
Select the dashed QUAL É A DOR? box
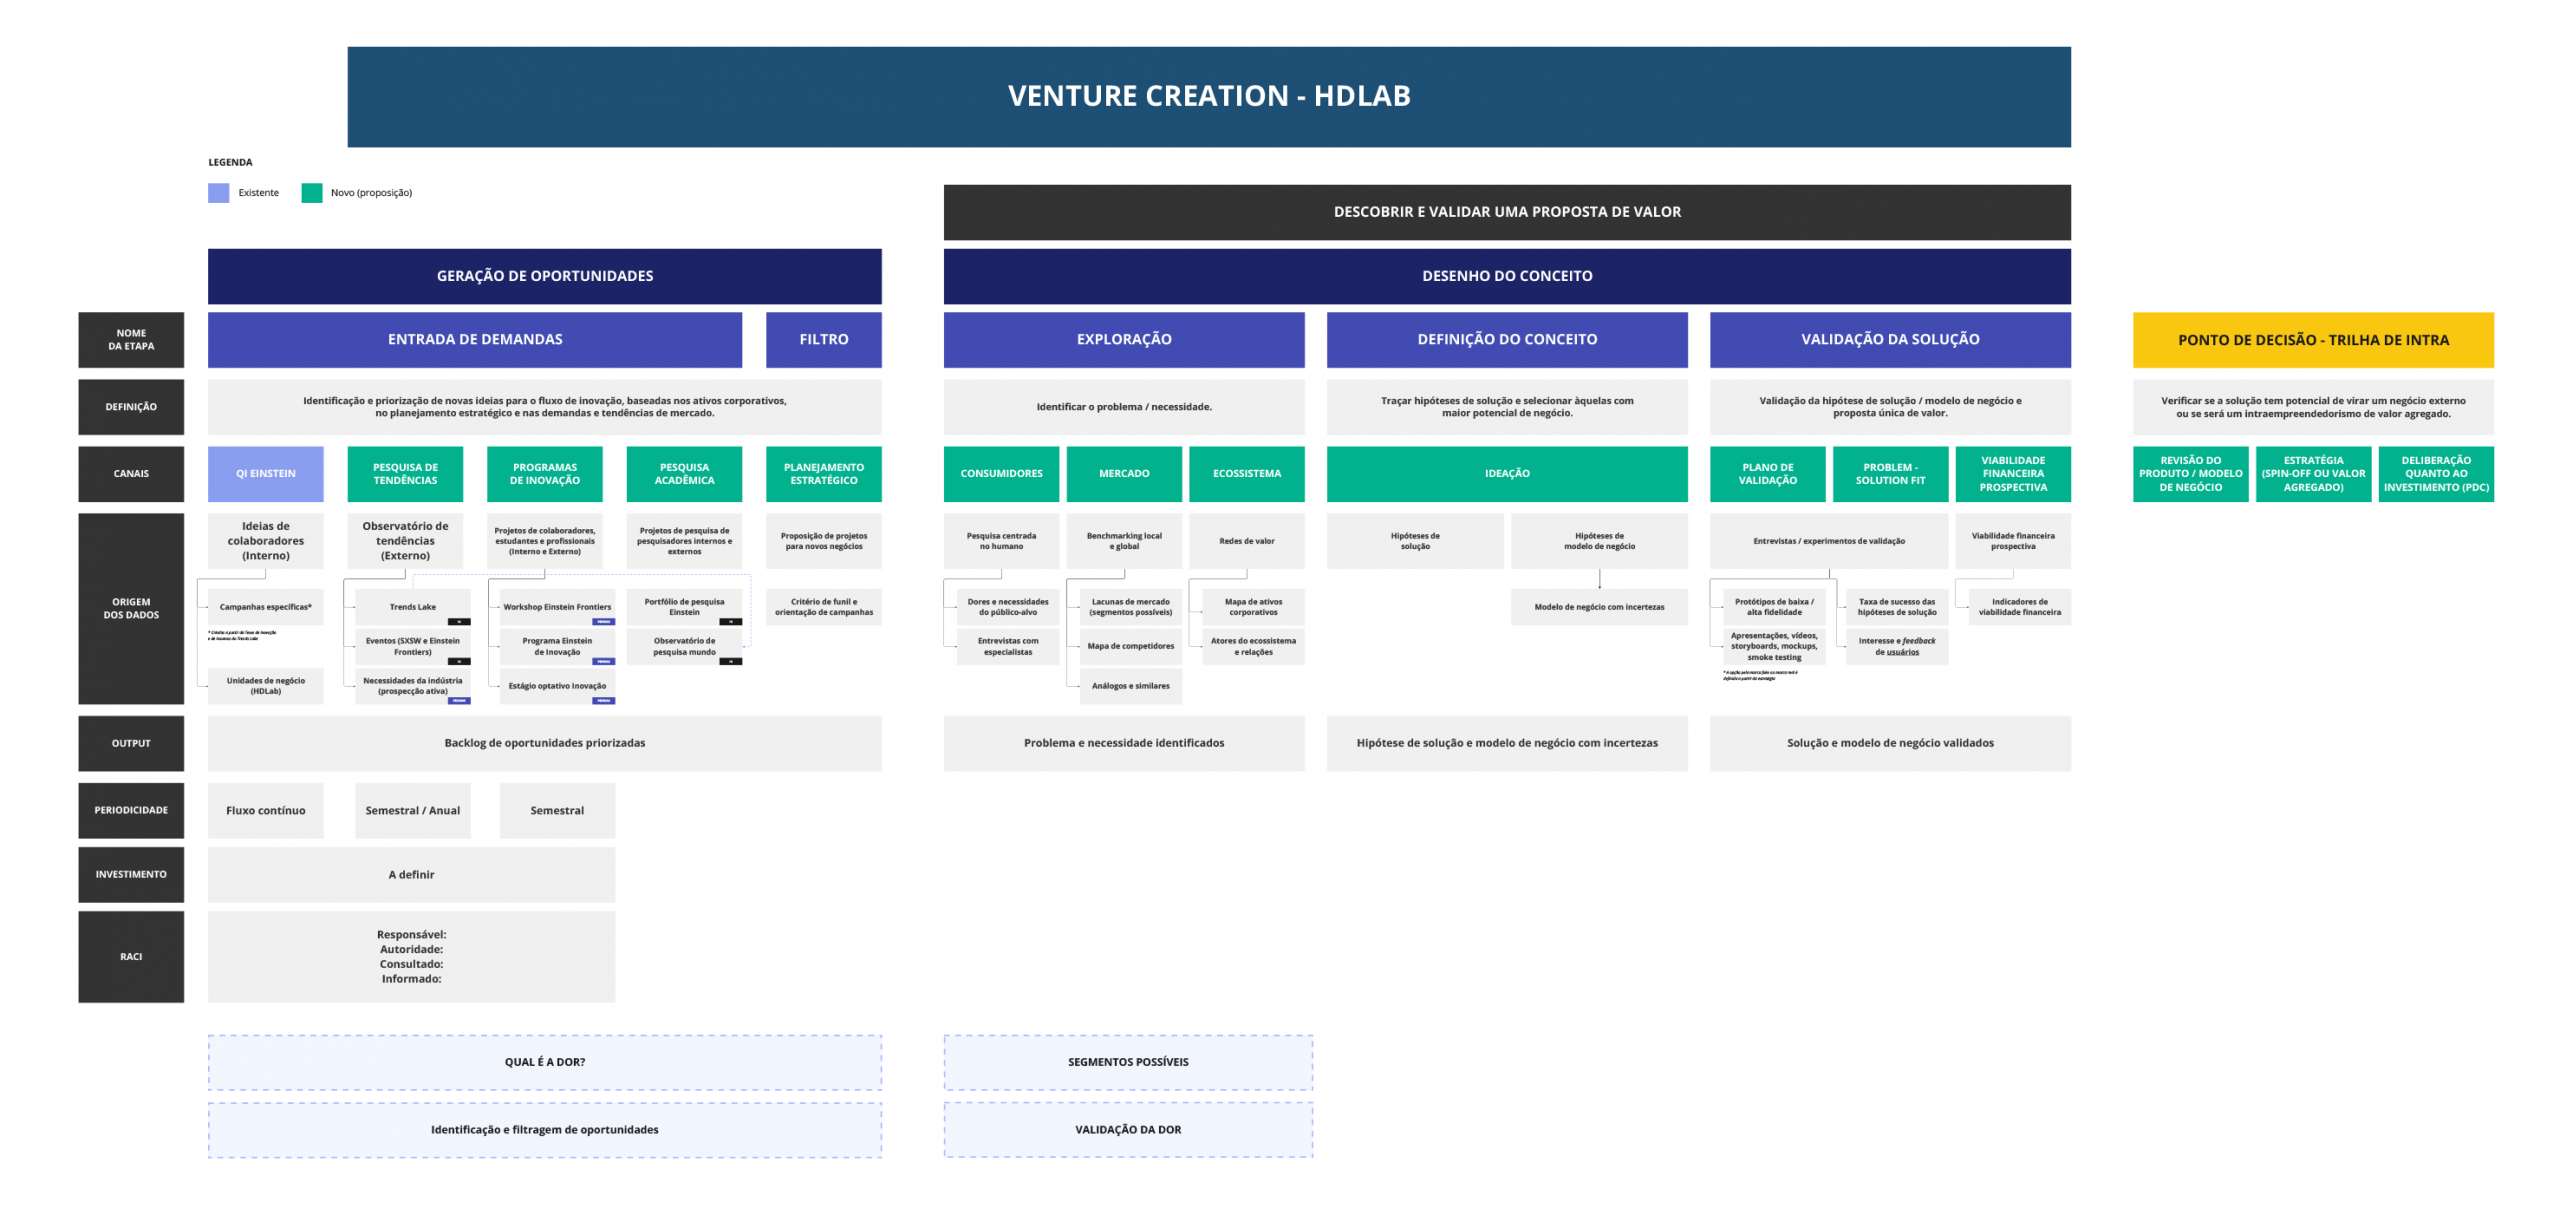(544, 1062)
